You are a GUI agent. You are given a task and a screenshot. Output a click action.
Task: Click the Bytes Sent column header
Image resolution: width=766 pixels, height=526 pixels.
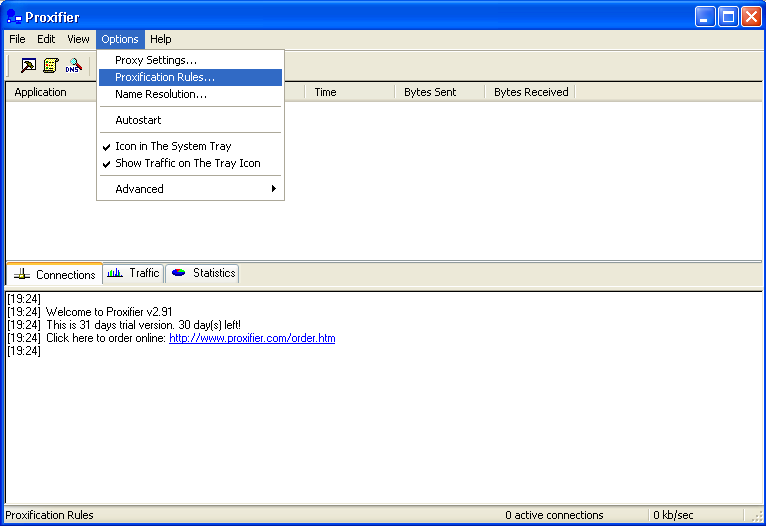pos(440,92)
